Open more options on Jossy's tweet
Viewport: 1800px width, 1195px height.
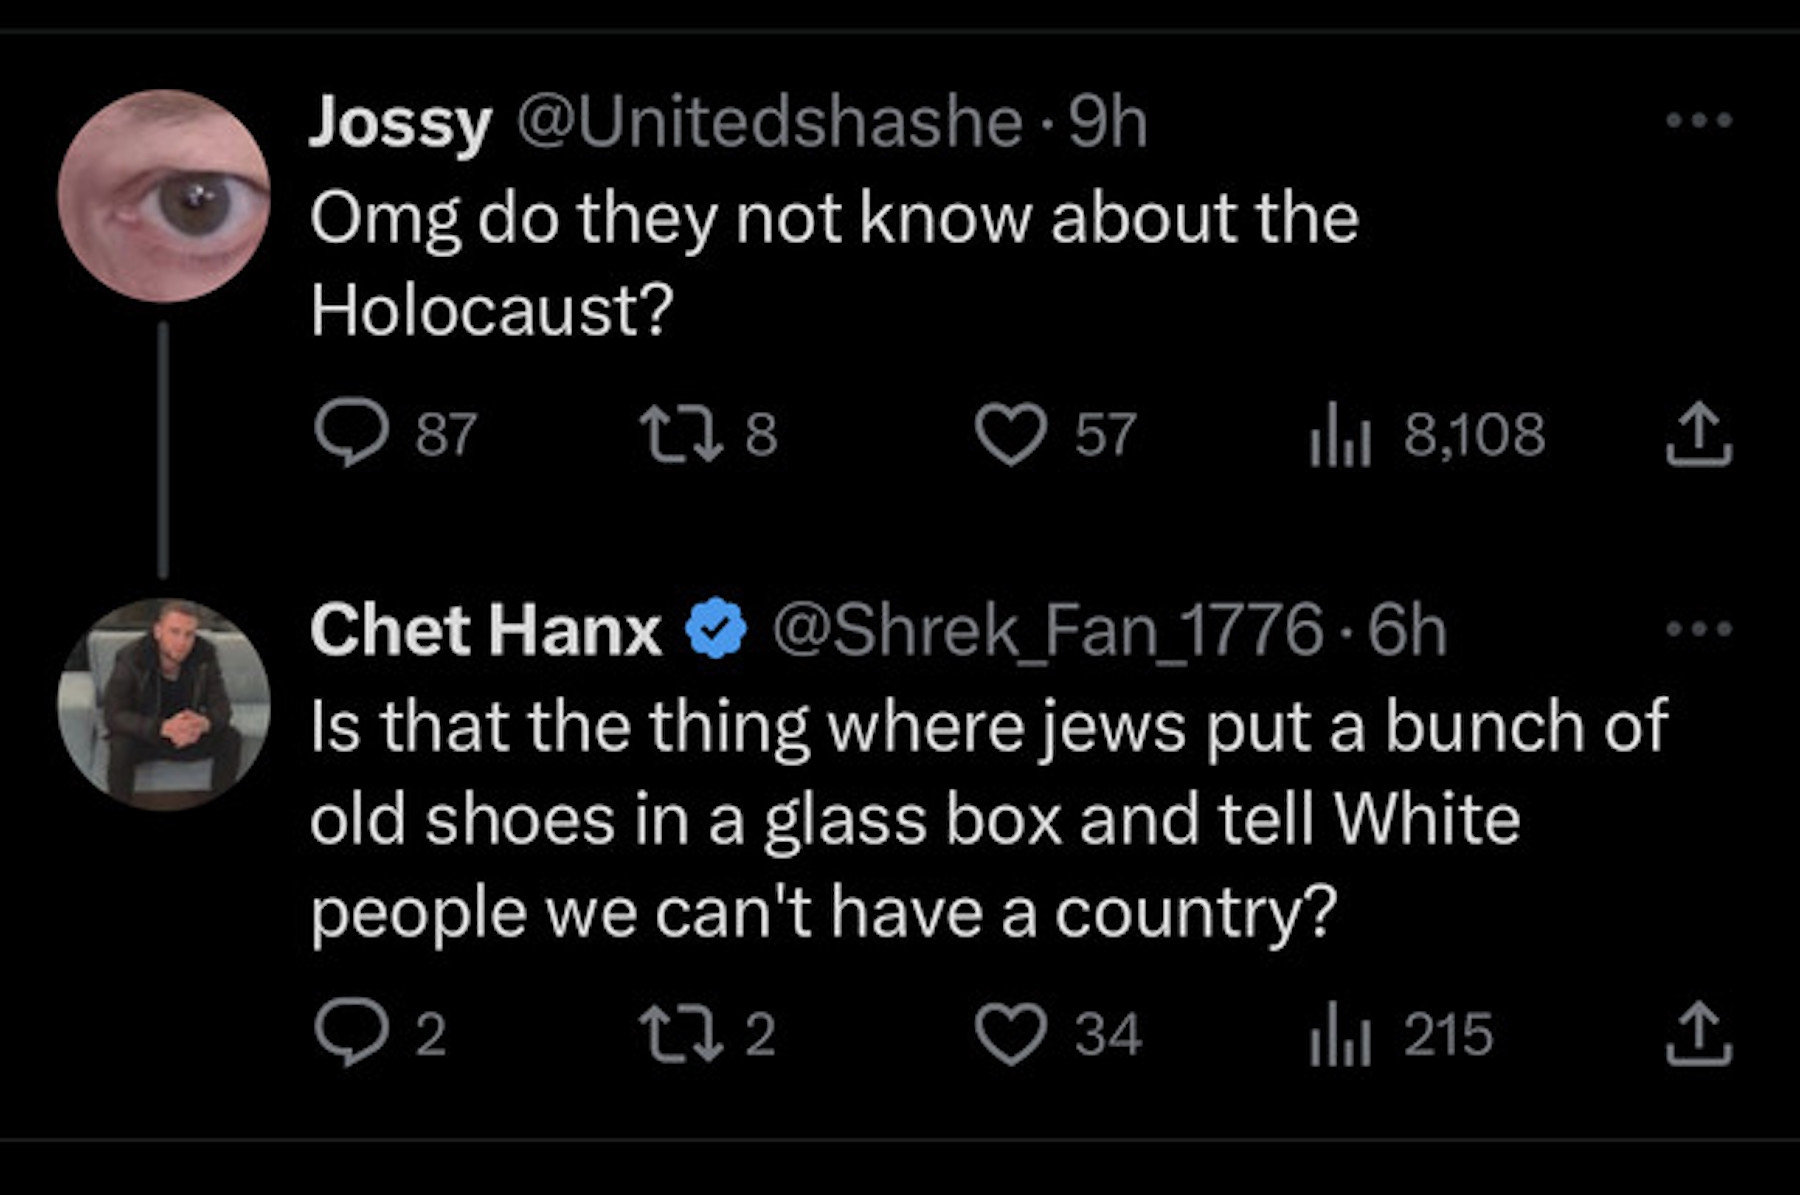1699,121
